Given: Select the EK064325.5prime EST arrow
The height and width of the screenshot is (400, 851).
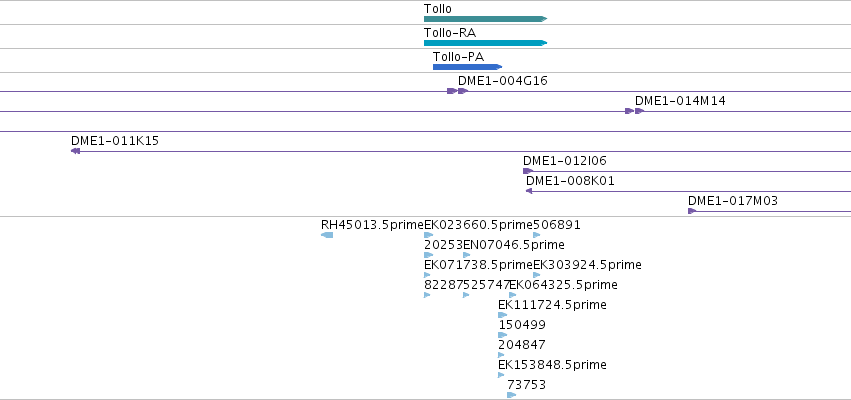Looking at the screenshot, I should point(512,295).
